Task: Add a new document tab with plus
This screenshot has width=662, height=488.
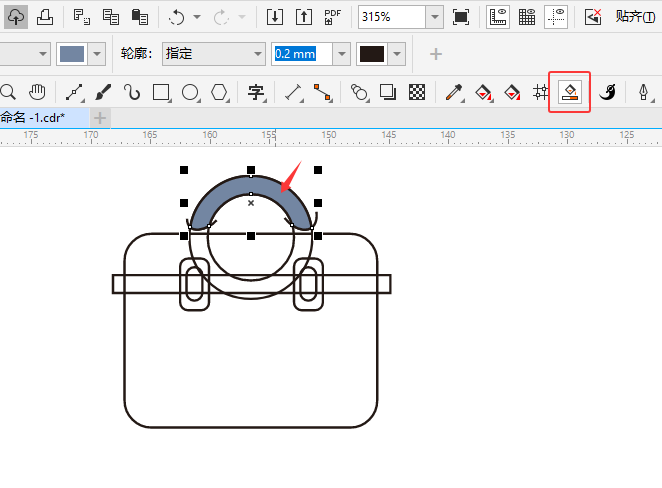Action: coord(100,118)
